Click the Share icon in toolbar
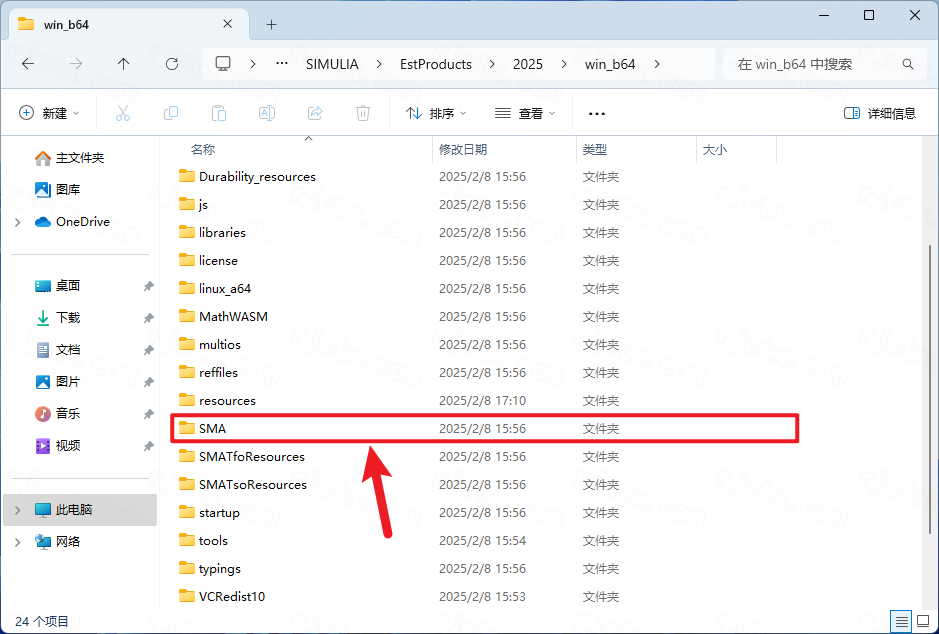 (315, 113)
